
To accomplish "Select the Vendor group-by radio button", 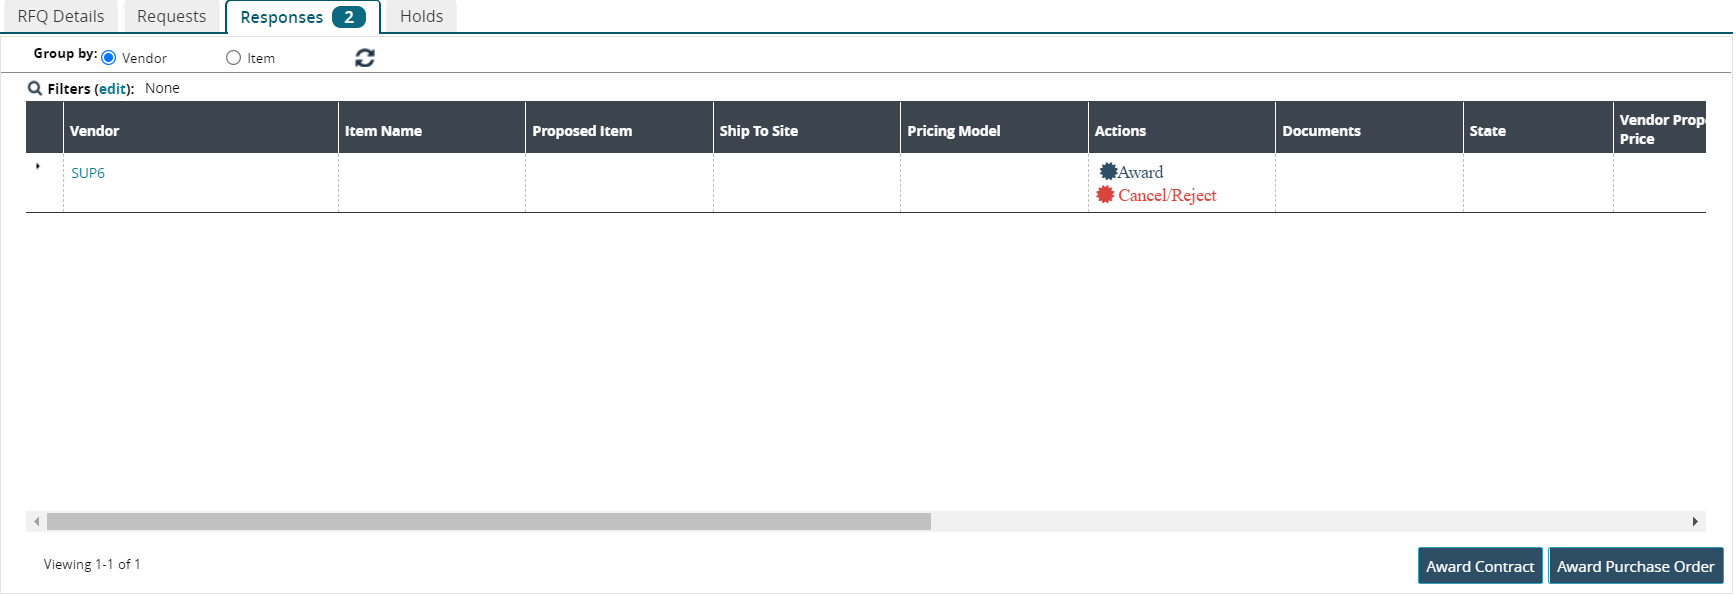I will (x=109, y=58).
